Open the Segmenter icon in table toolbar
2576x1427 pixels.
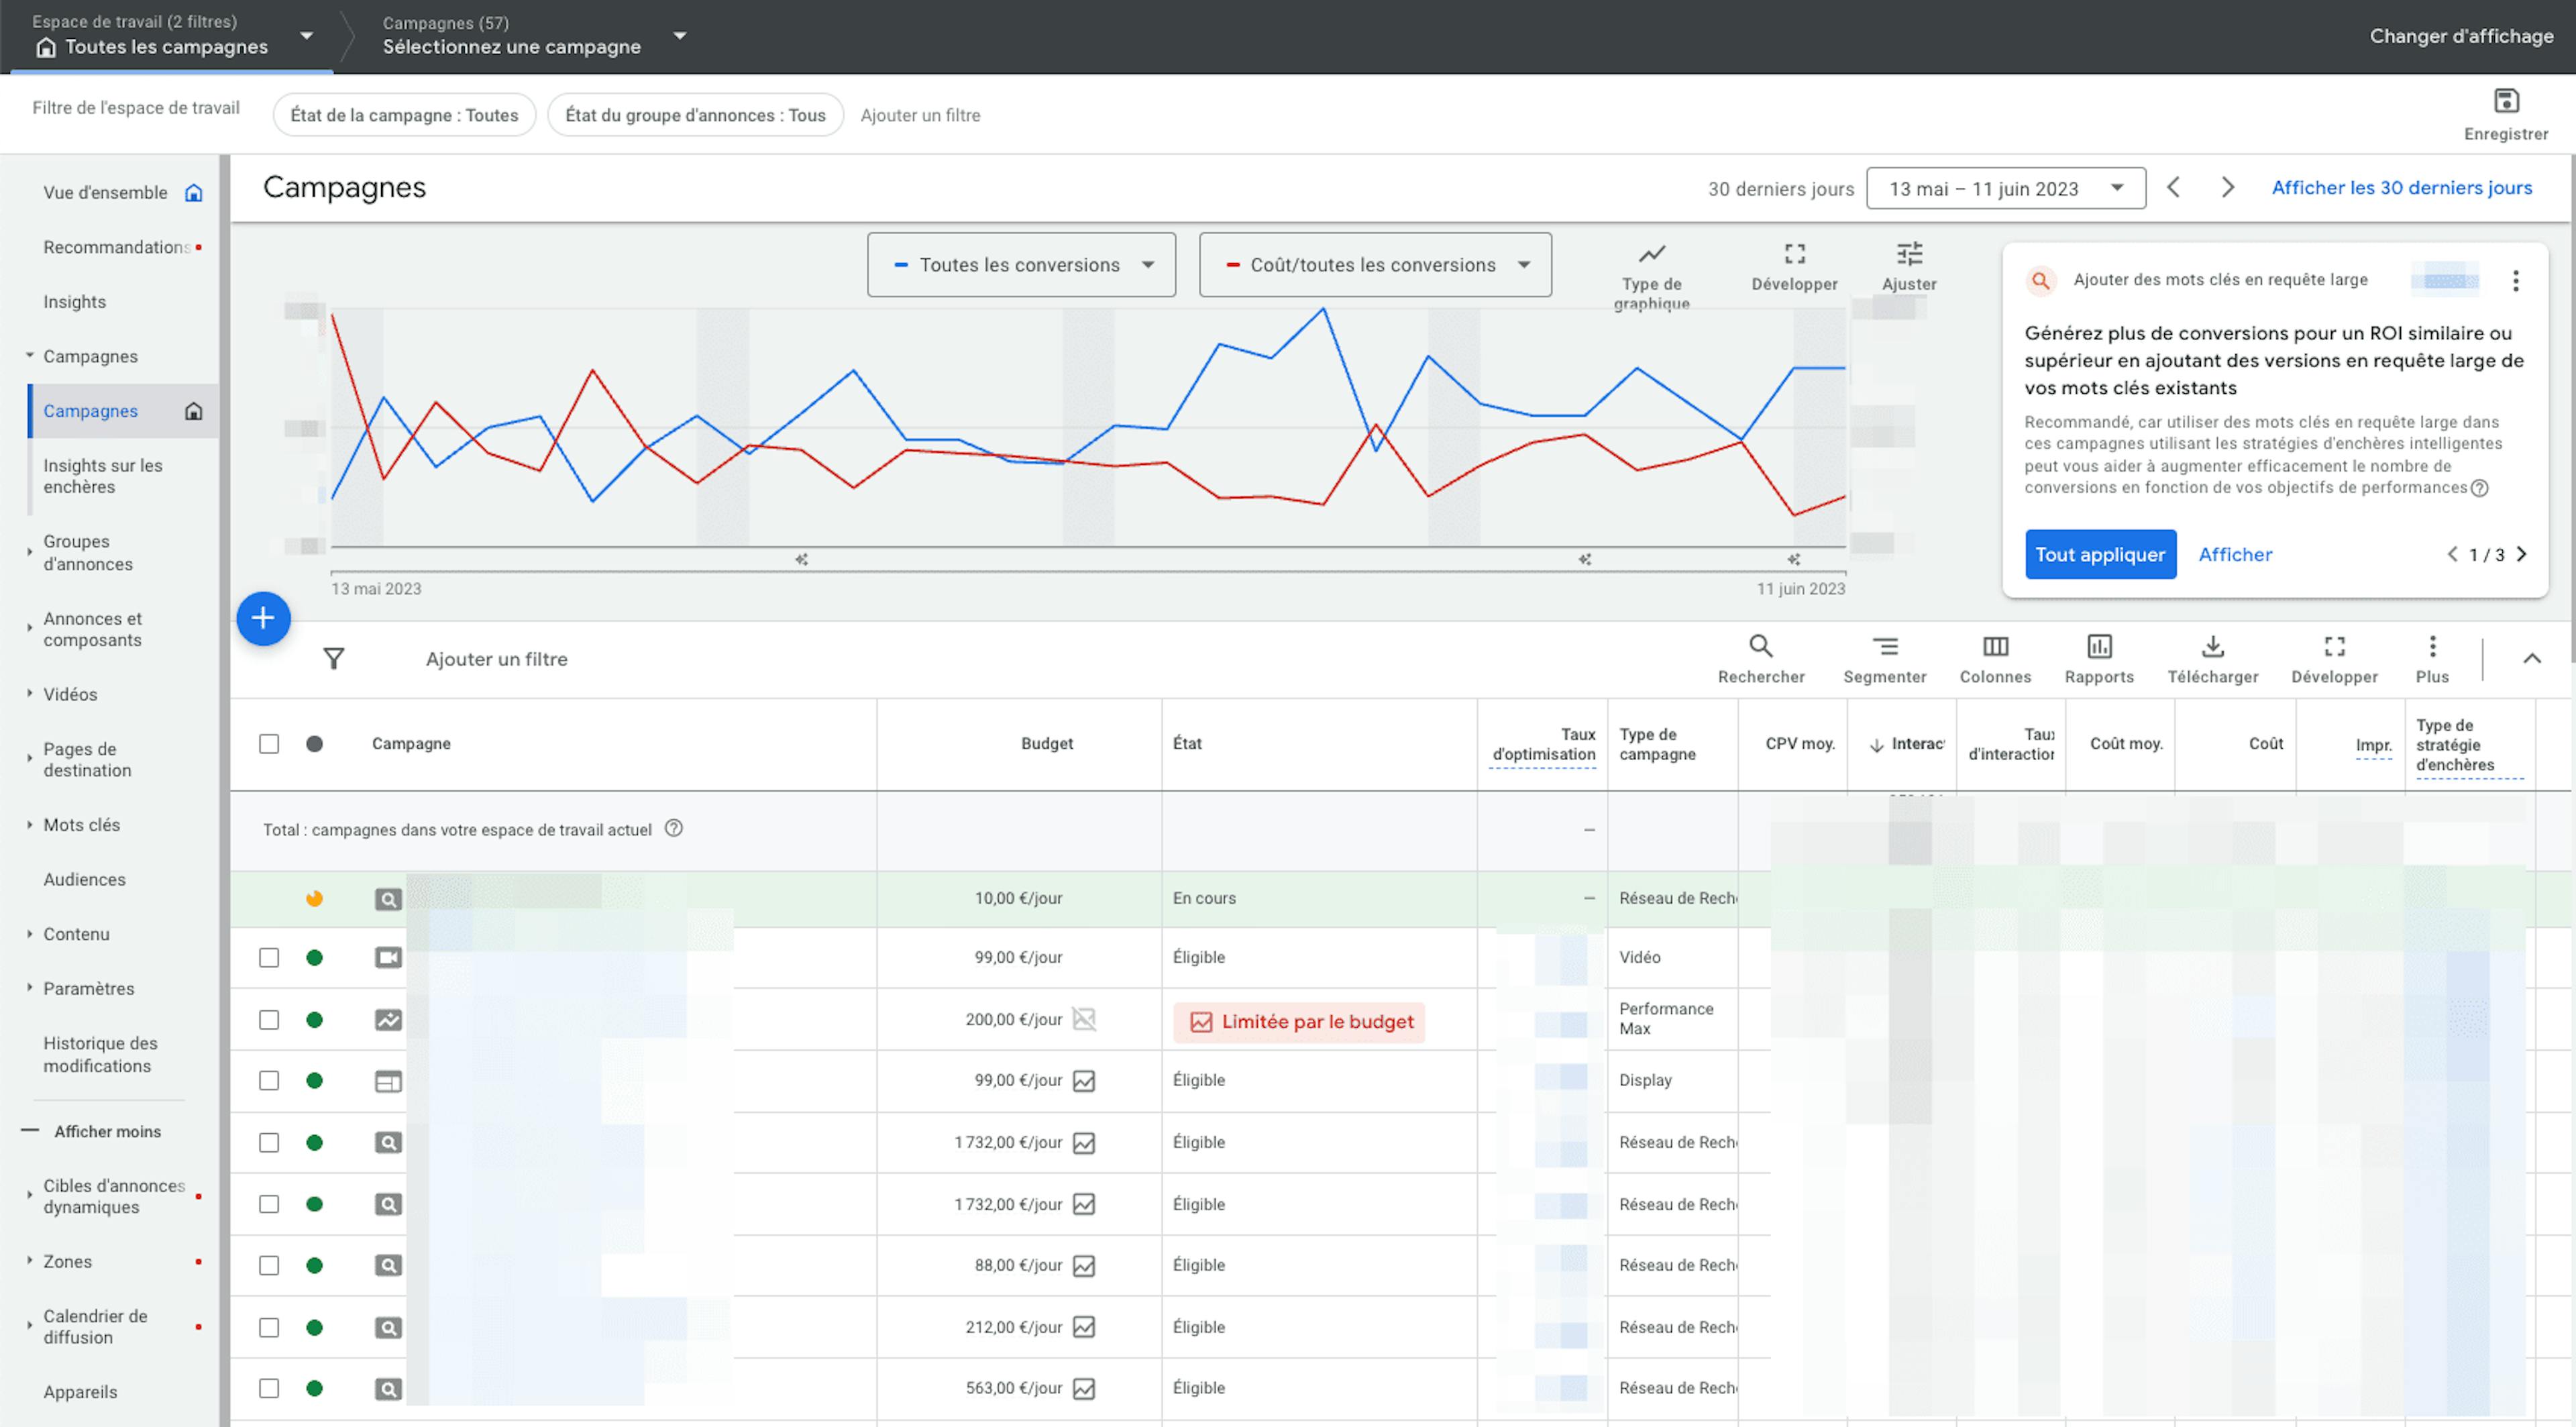(x=1884, y=647)
